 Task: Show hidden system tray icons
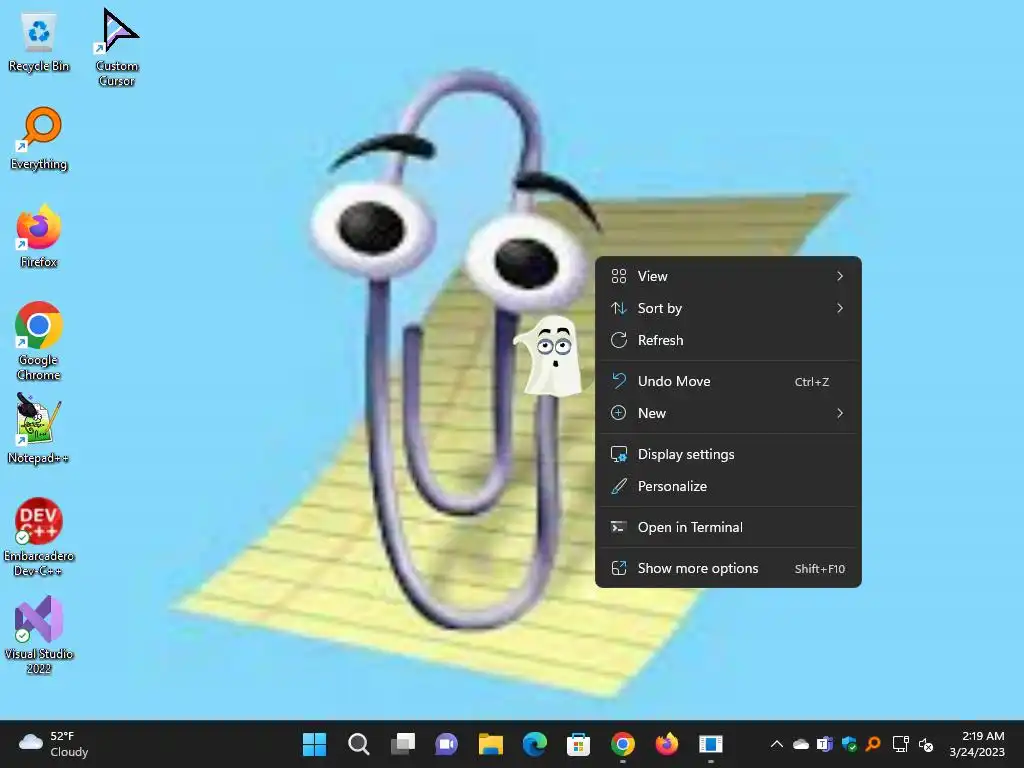776,744
